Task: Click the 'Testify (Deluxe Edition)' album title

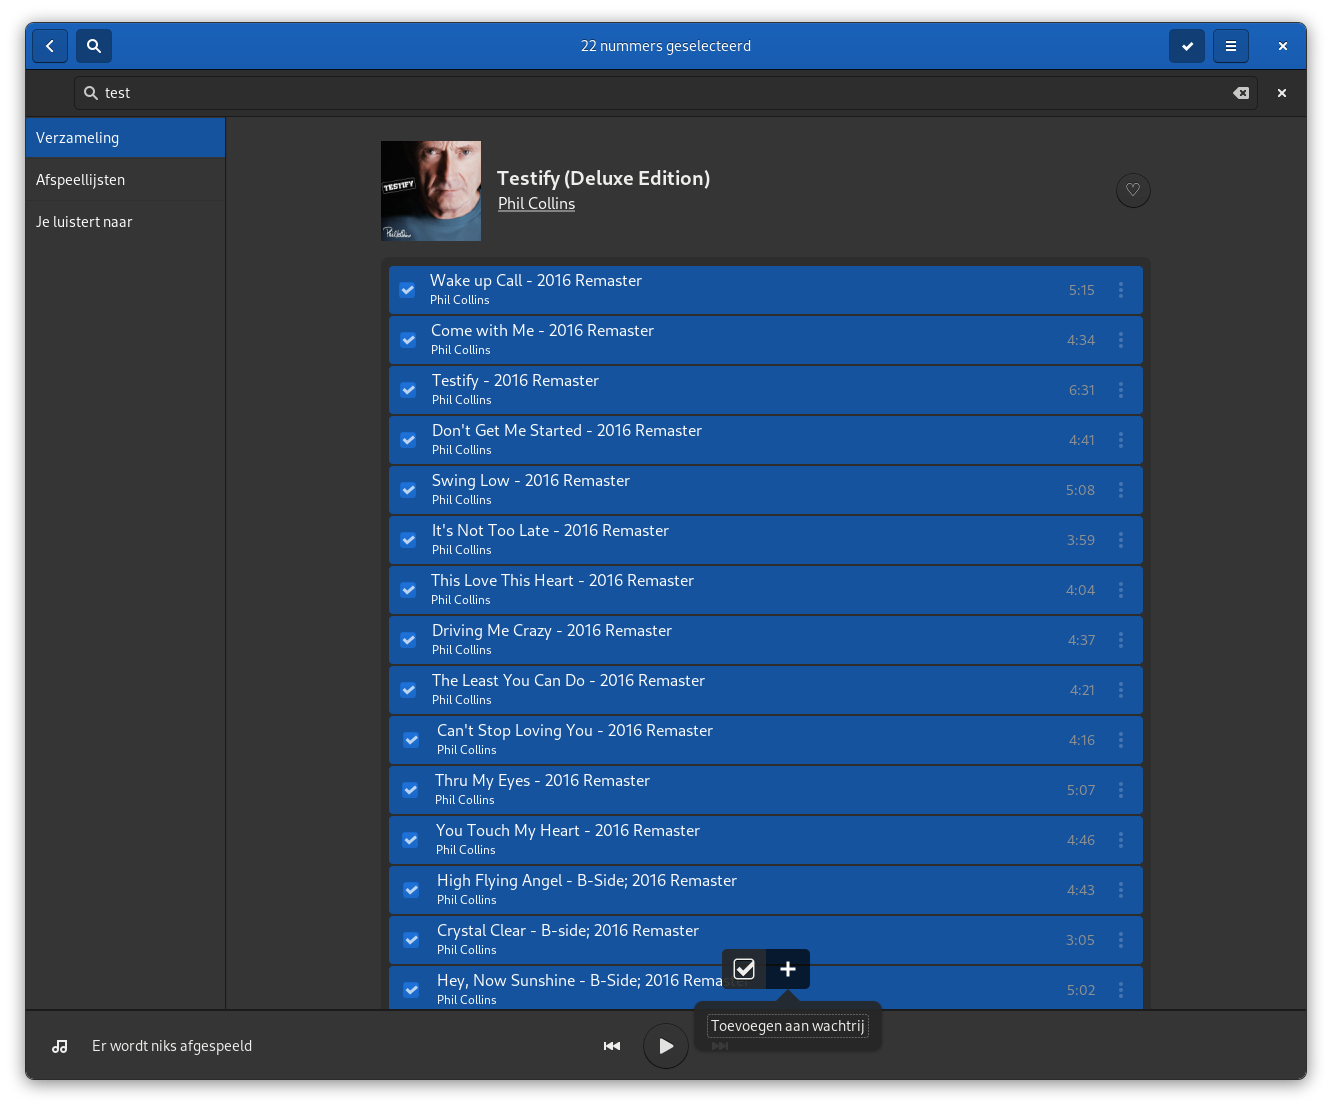Action: point(604,178)
